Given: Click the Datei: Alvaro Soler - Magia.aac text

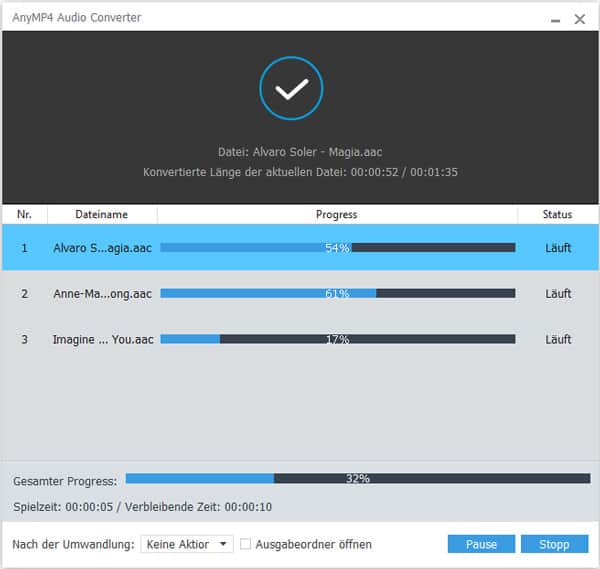Looking at the screenshot, I should [x=300, y=152].
